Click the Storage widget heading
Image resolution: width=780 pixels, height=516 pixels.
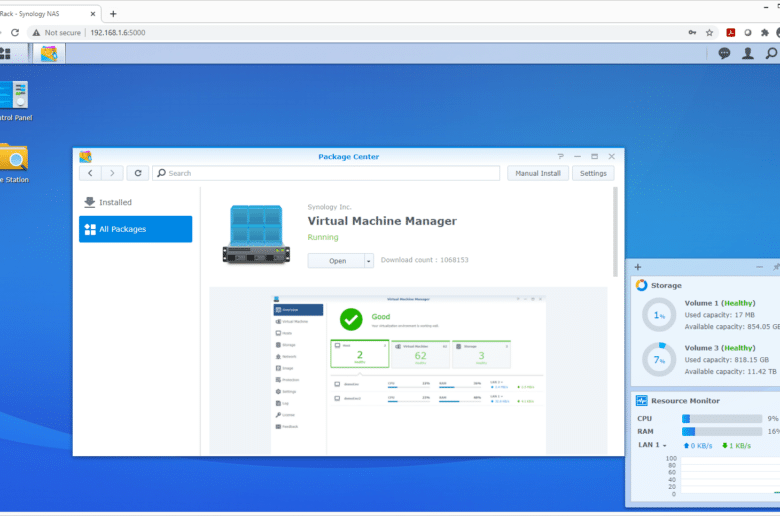coord(666,286)
